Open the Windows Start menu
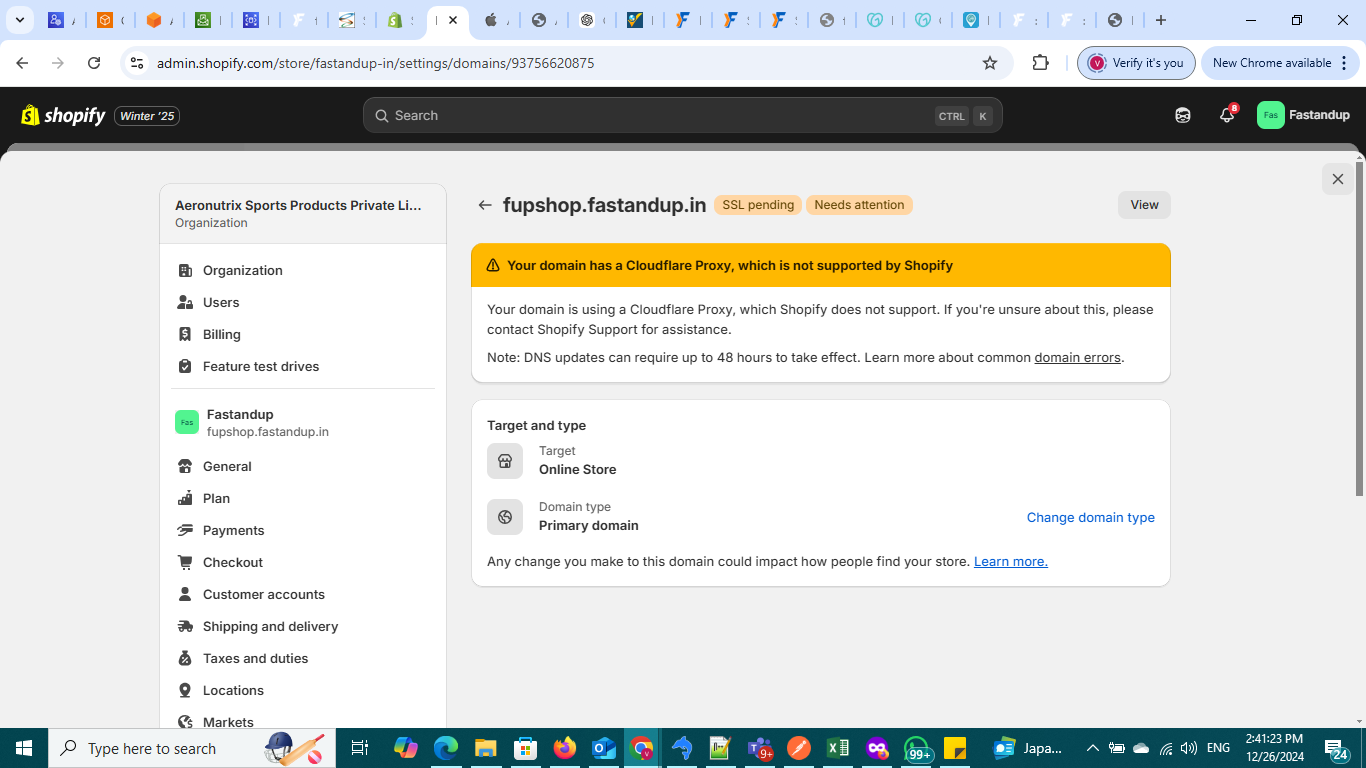Image resolution: width=1366 pixels, height=768 pixels. pyautogui.click(x=23, y=748)
